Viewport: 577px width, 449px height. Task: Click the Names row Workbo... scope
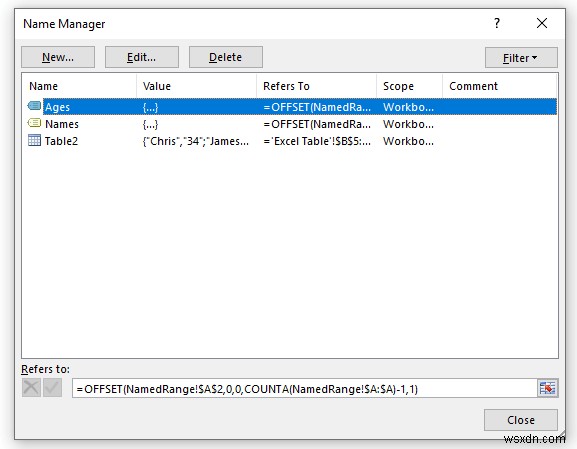[x=408, y=124]
